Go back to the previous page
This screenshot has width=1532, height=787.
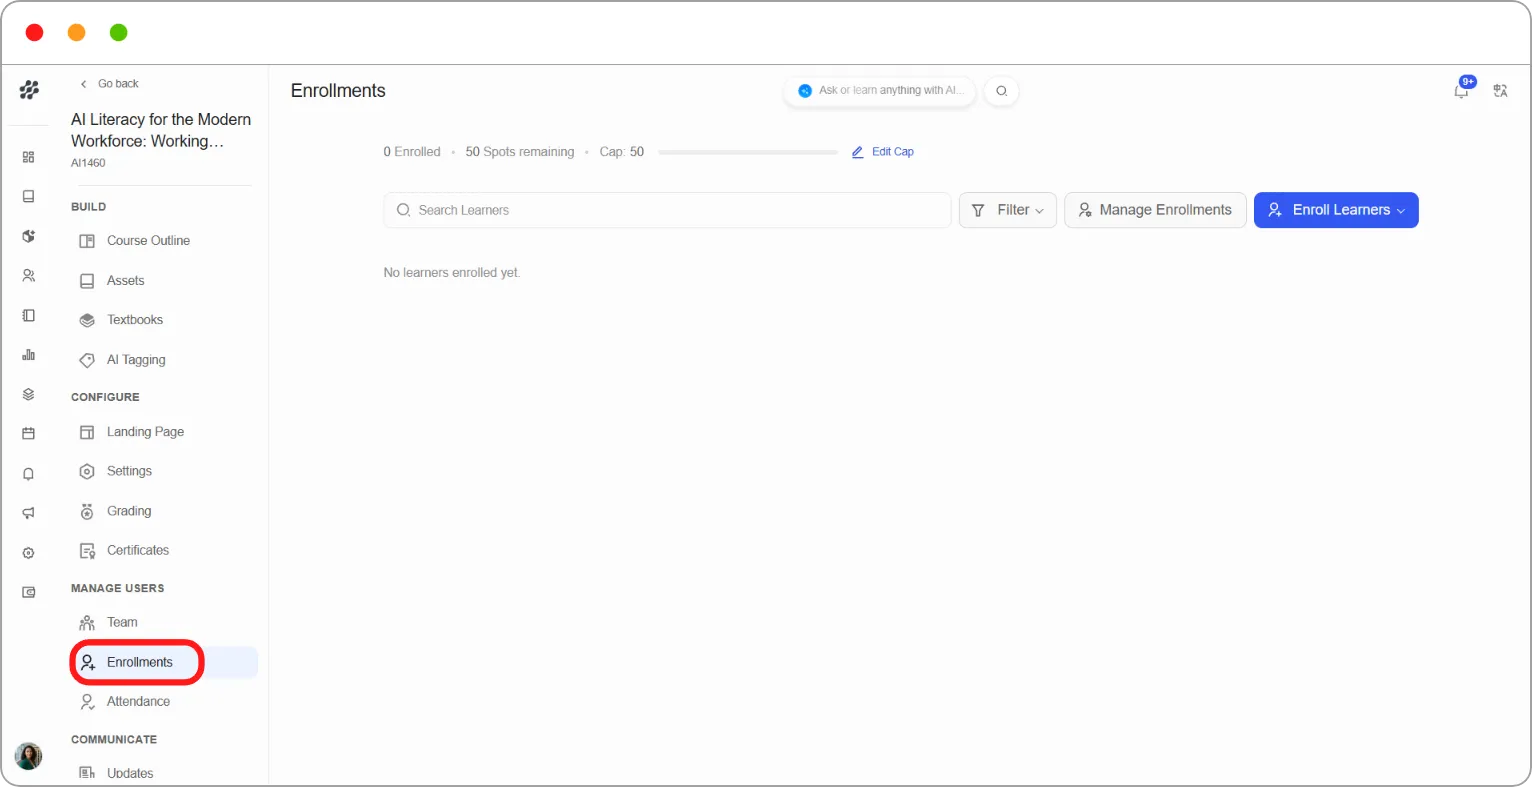109,84
